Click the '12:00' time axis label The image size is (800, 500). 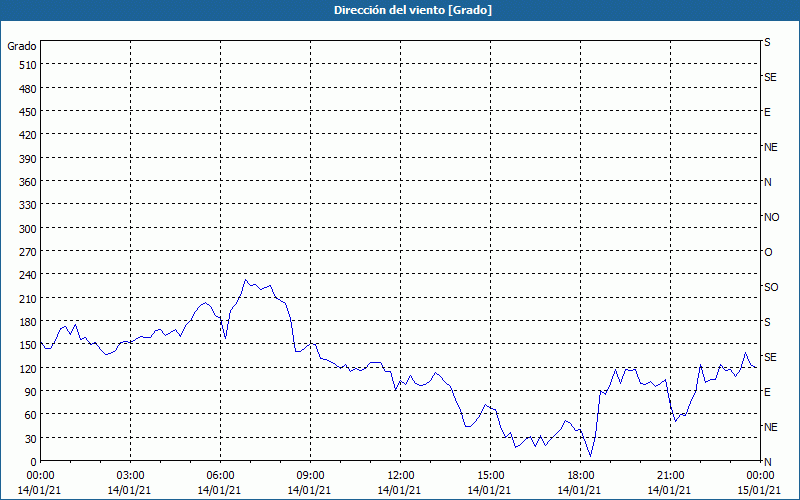pyautogui.click(x=400, y=476)
